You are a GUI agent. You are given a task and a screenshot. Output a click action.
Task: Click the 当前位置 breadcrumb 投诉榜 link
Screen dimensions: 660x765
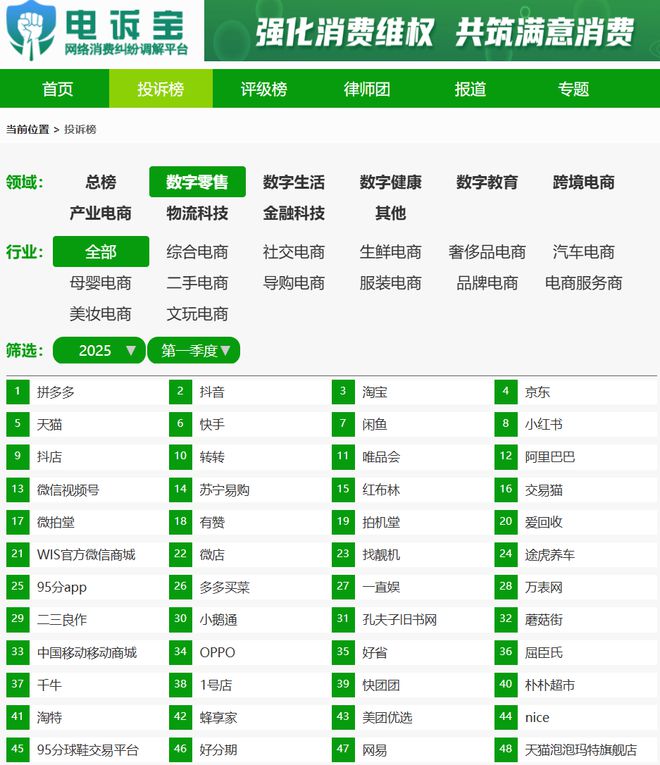pyautogui.click(x=80, y=130)
